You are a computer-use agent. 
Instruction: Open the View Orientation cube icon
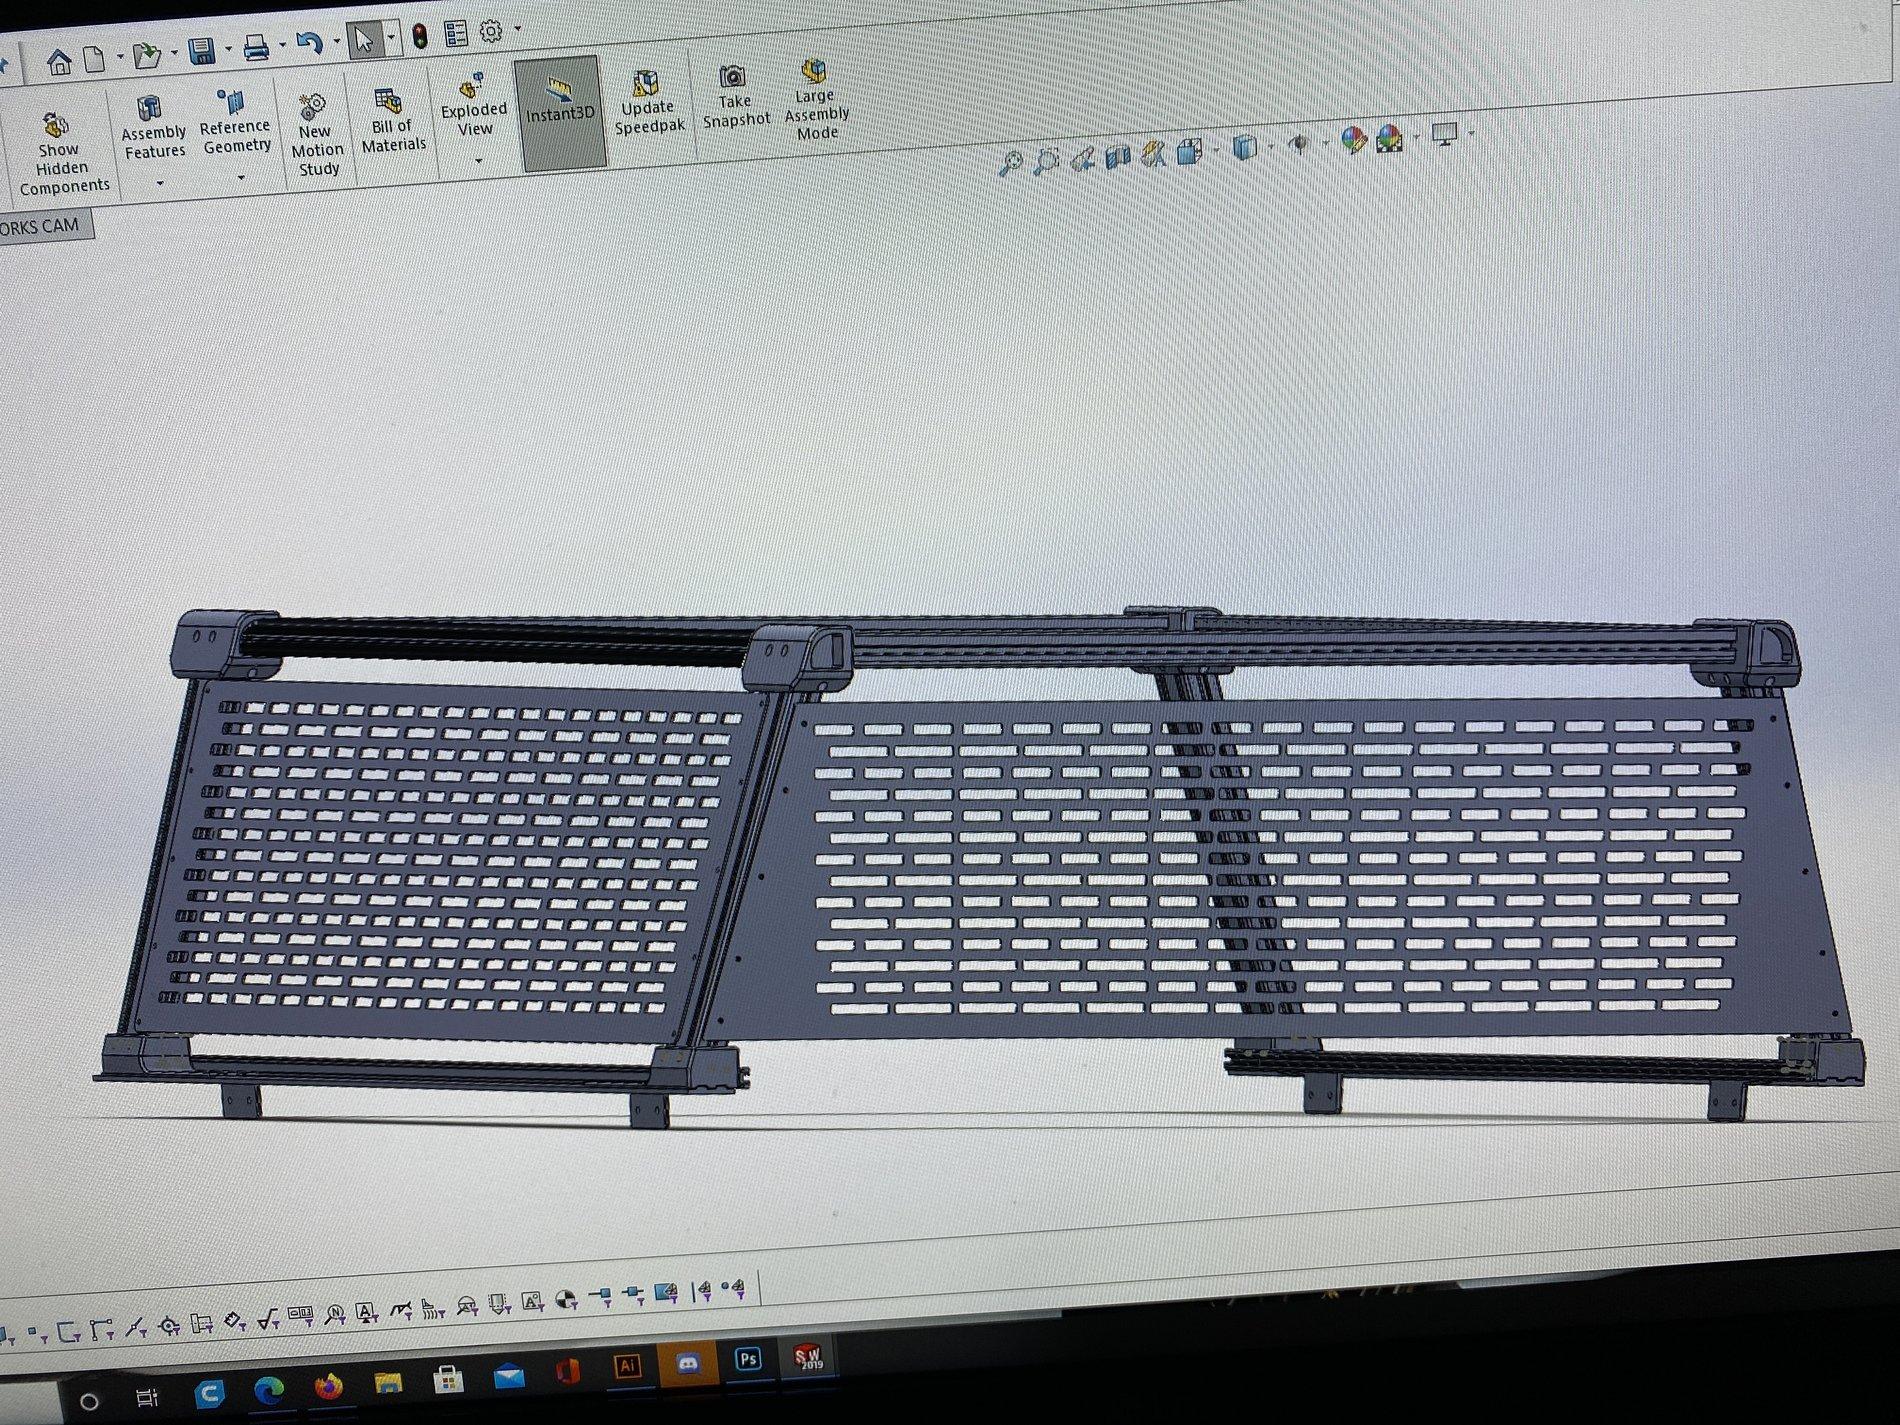click(1189, 151)
